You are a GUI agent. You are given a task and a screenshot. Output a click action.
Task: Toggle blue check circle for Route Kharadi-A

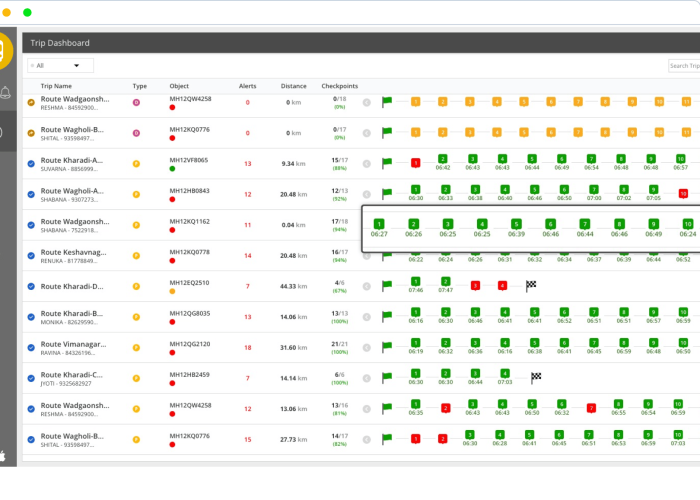coord(31,162)
